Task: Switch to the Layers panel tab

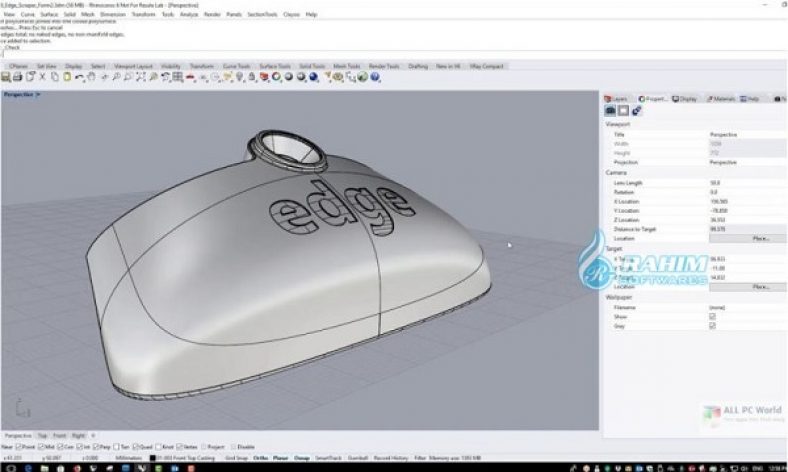Action: tap(617, 99)
